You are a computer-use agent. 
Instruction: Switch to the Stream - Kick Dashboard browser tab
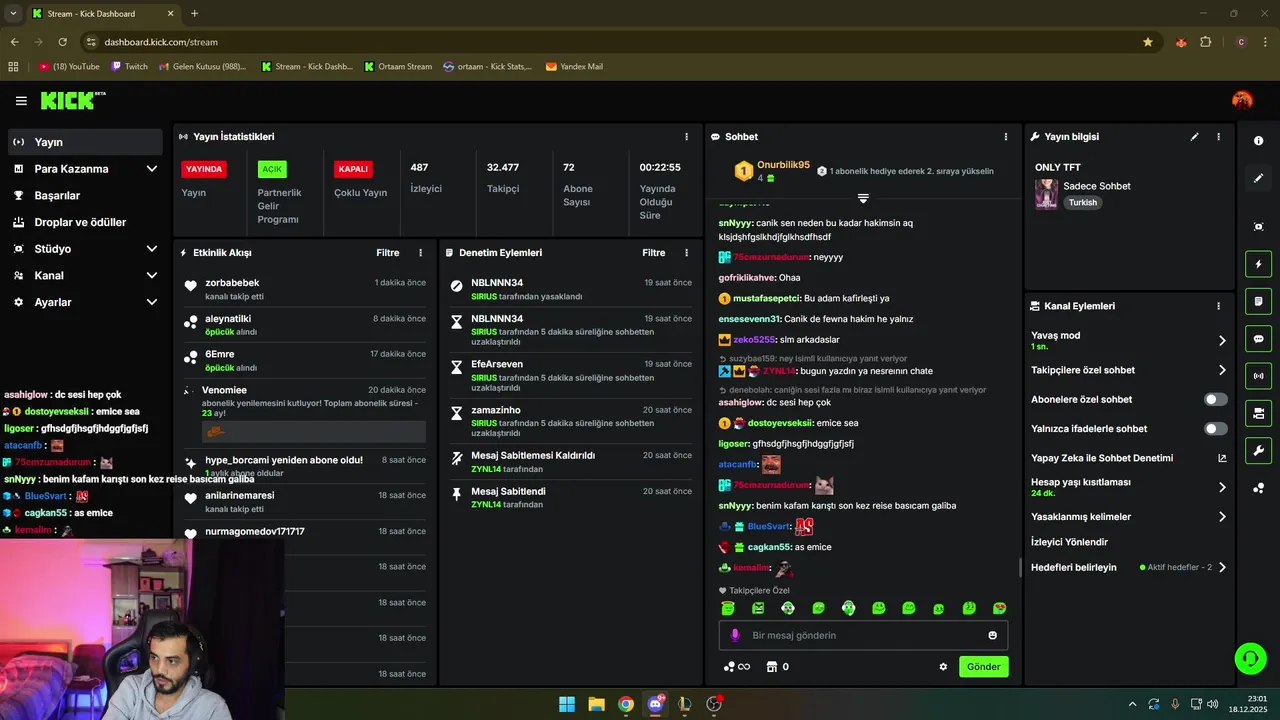pos(103,14)
